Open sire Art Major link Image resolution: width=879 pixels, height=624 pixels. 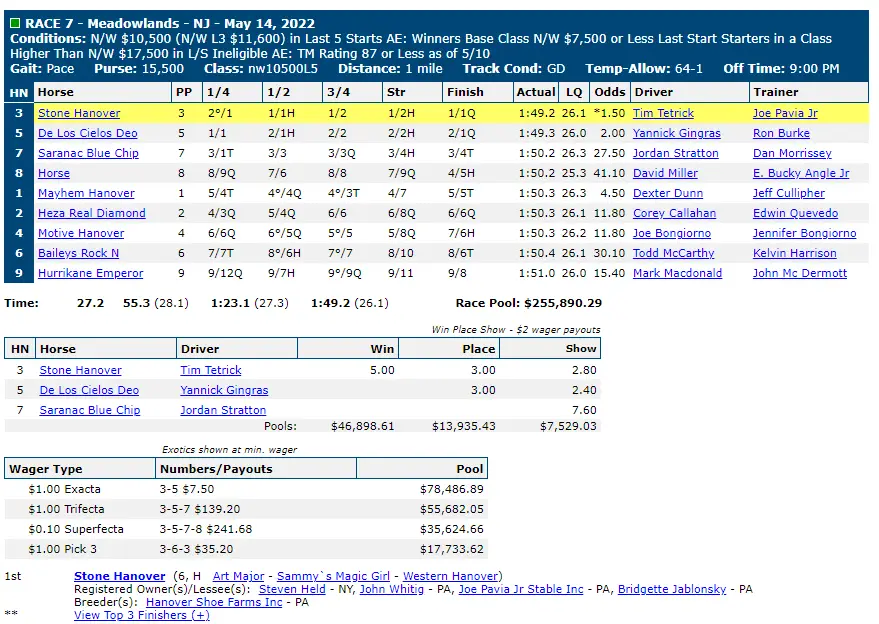[x=238, y=576]
